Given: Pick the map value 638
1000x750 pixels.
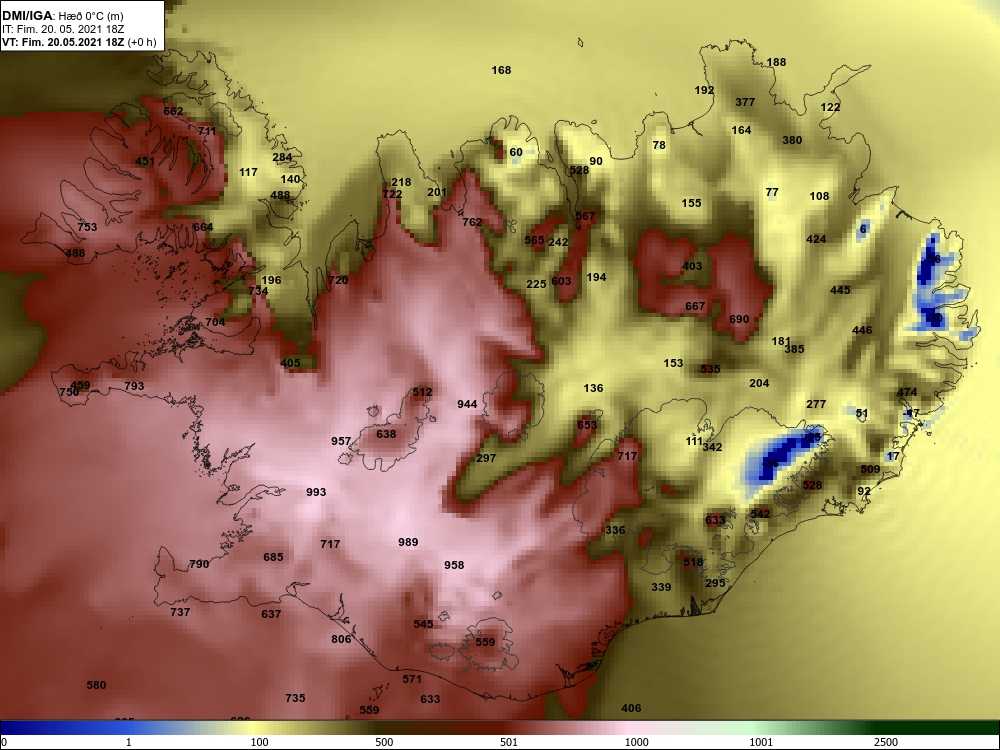Looking at the screenshot, I should (x=386, y=434).
